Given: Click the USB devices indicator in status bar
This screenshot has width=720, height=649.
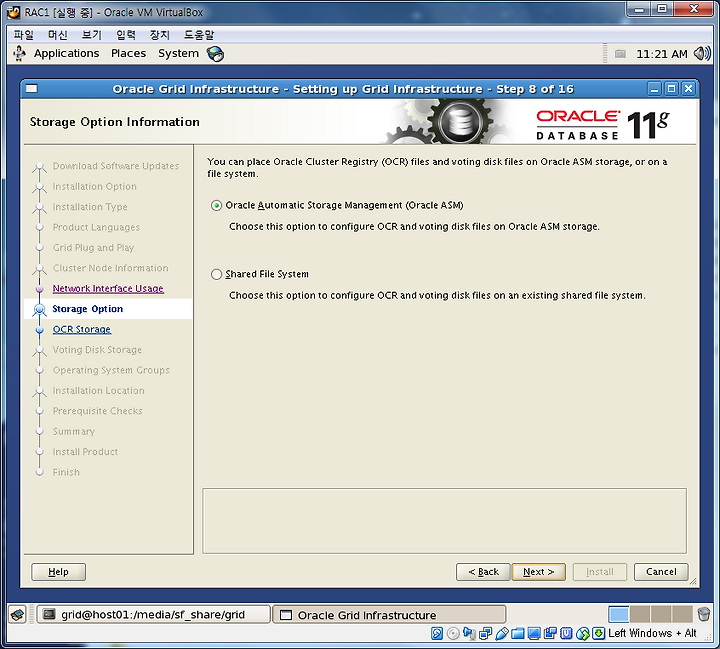Looking at the screenshot, I should click(x=501, y=634).
